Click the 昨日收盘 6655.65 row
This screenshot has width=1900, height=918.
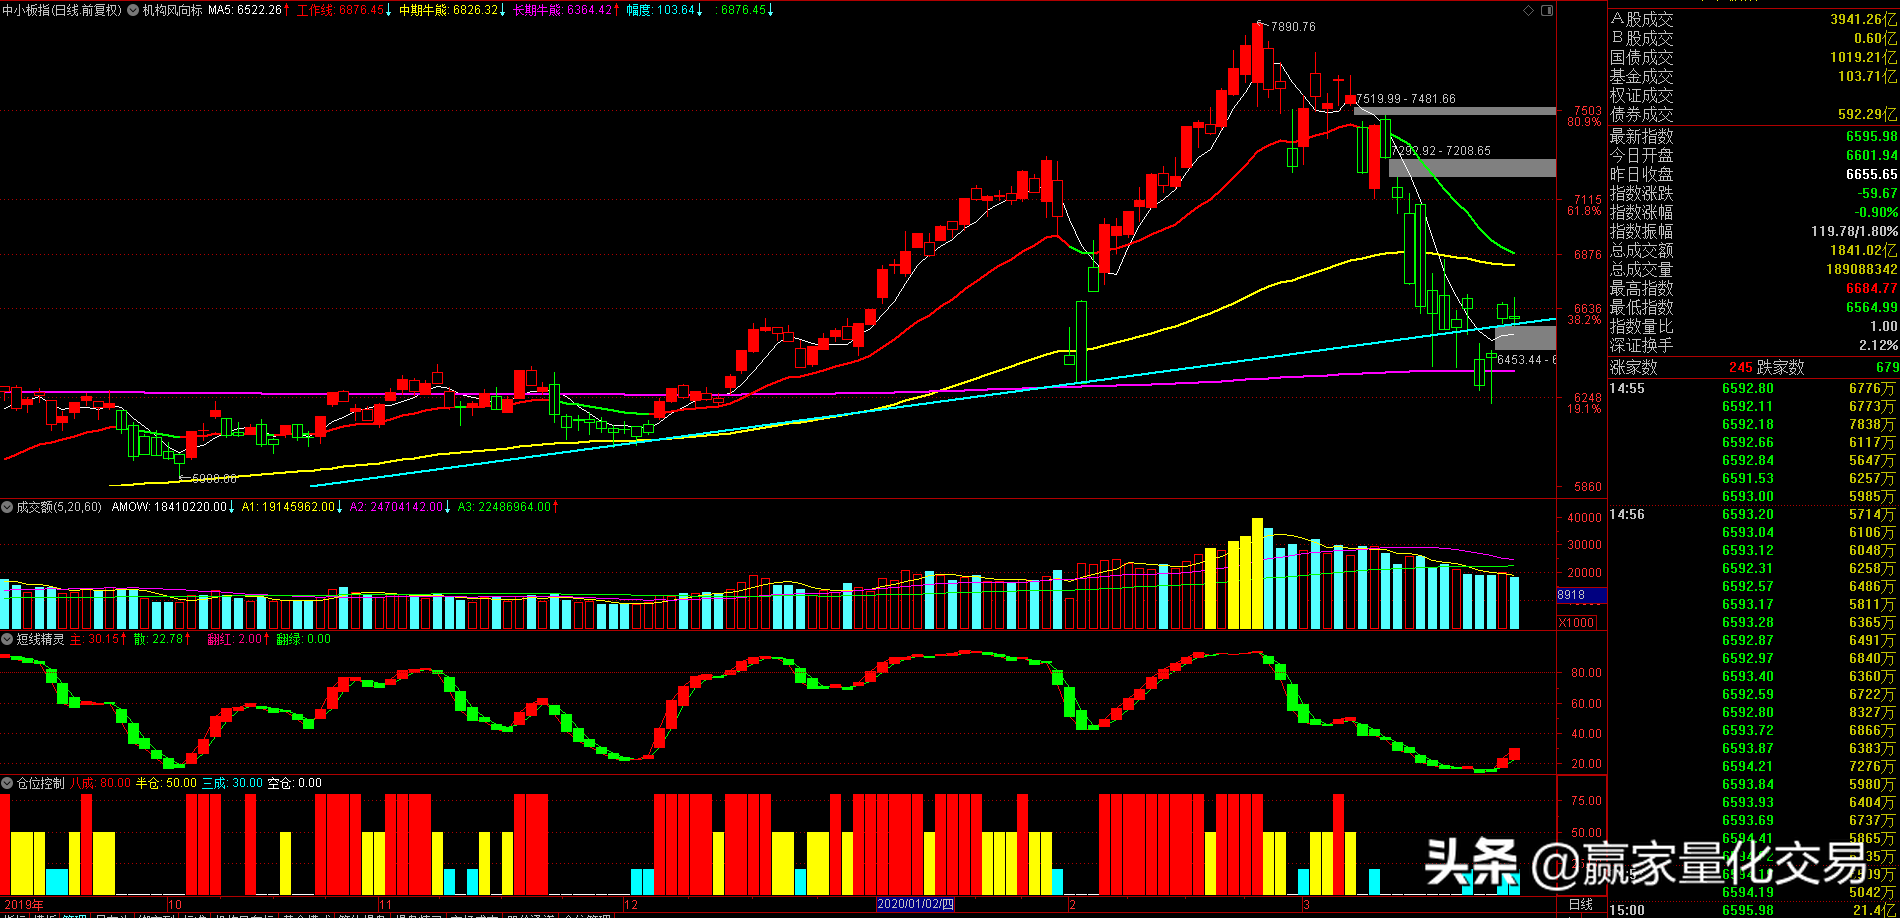click(x=1753, y=174)
